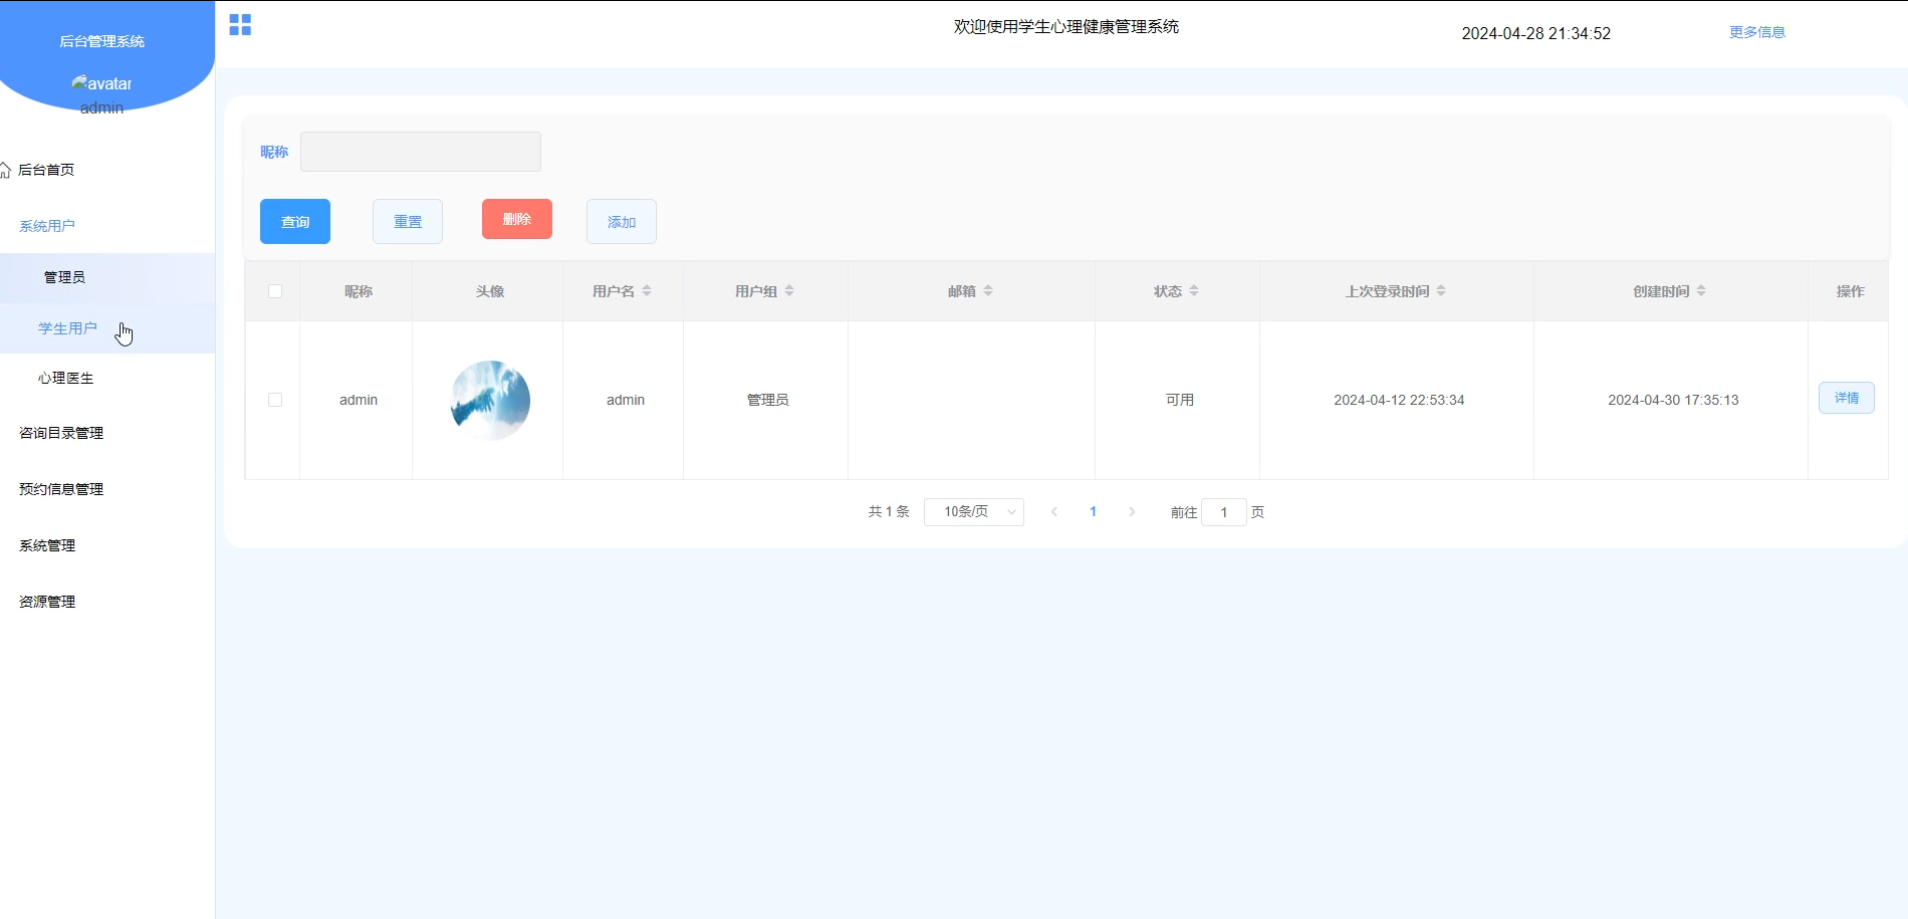Expand the 资源管理 sidebar menu
Screen dimensions: 1908x919
(107, 602)
